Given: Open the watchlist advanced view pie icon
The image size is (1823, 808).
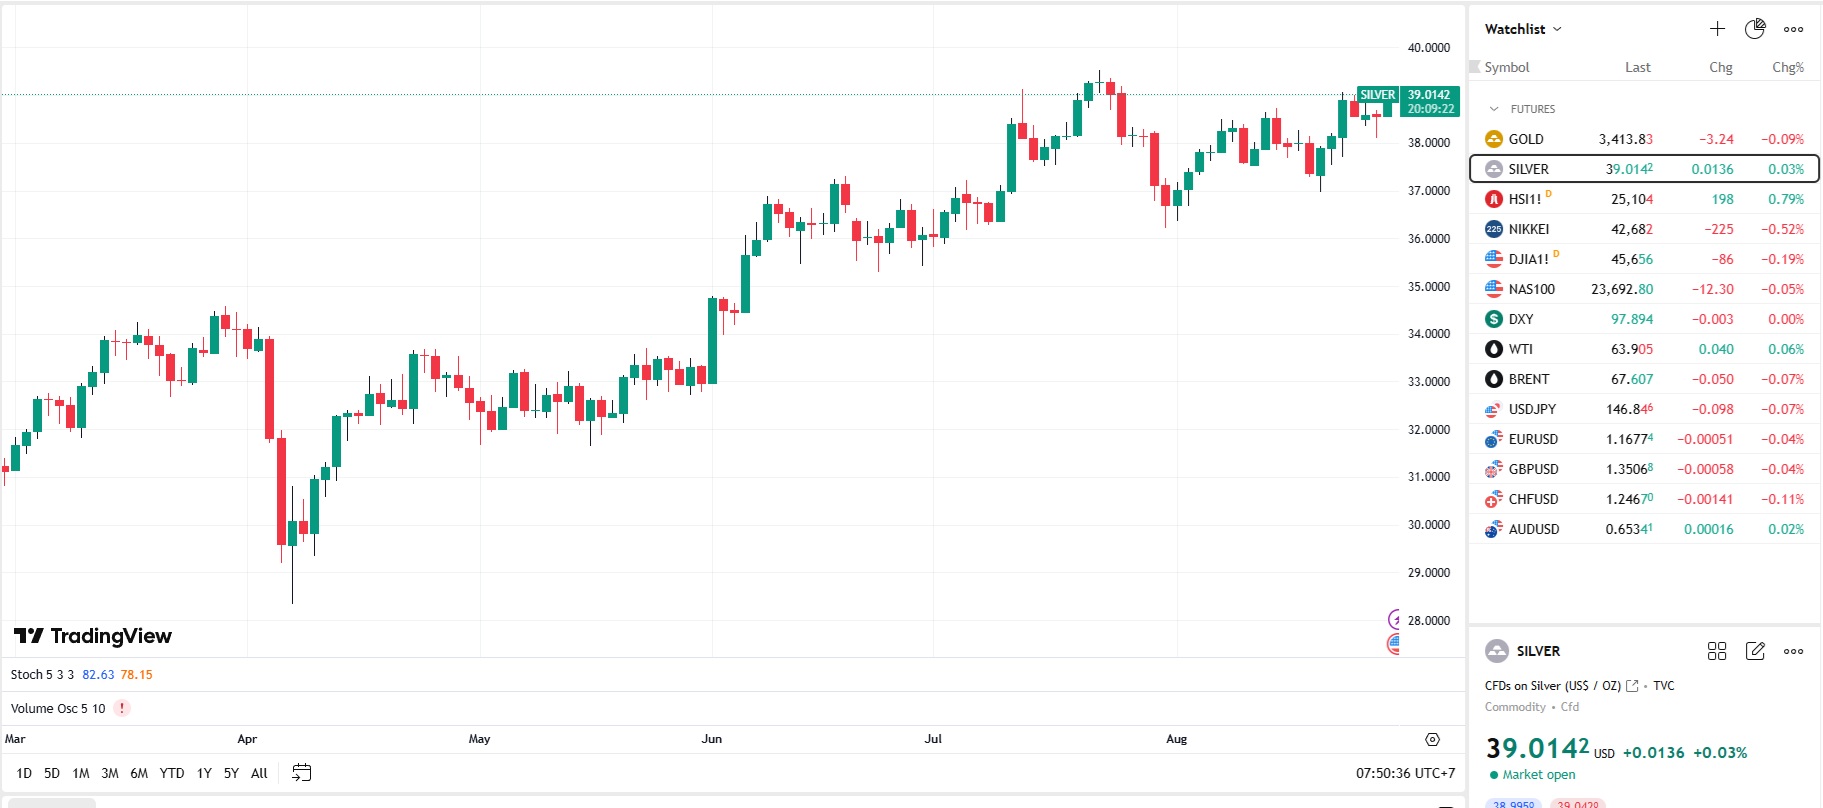Looking at the screenshot, I should [x=1755, y=29].
